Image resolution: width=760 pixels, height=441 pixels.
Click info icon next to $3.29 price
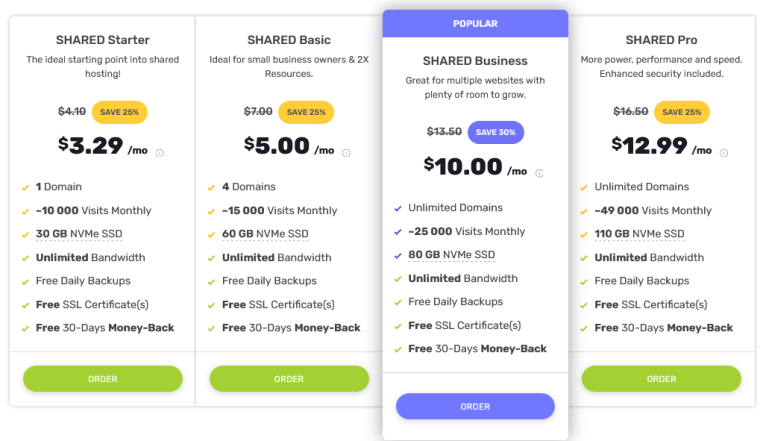point(160,153)
